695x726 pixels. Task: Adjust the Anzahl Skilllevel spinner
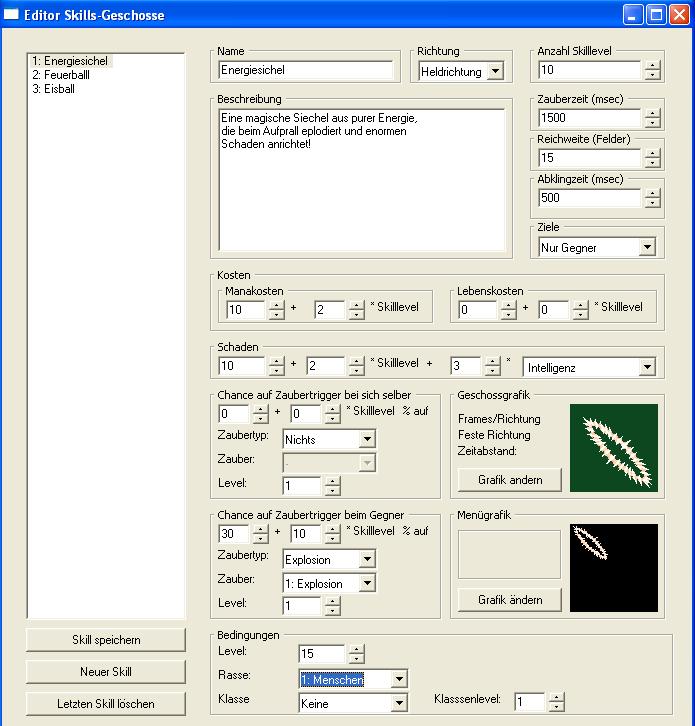(652, 70)
